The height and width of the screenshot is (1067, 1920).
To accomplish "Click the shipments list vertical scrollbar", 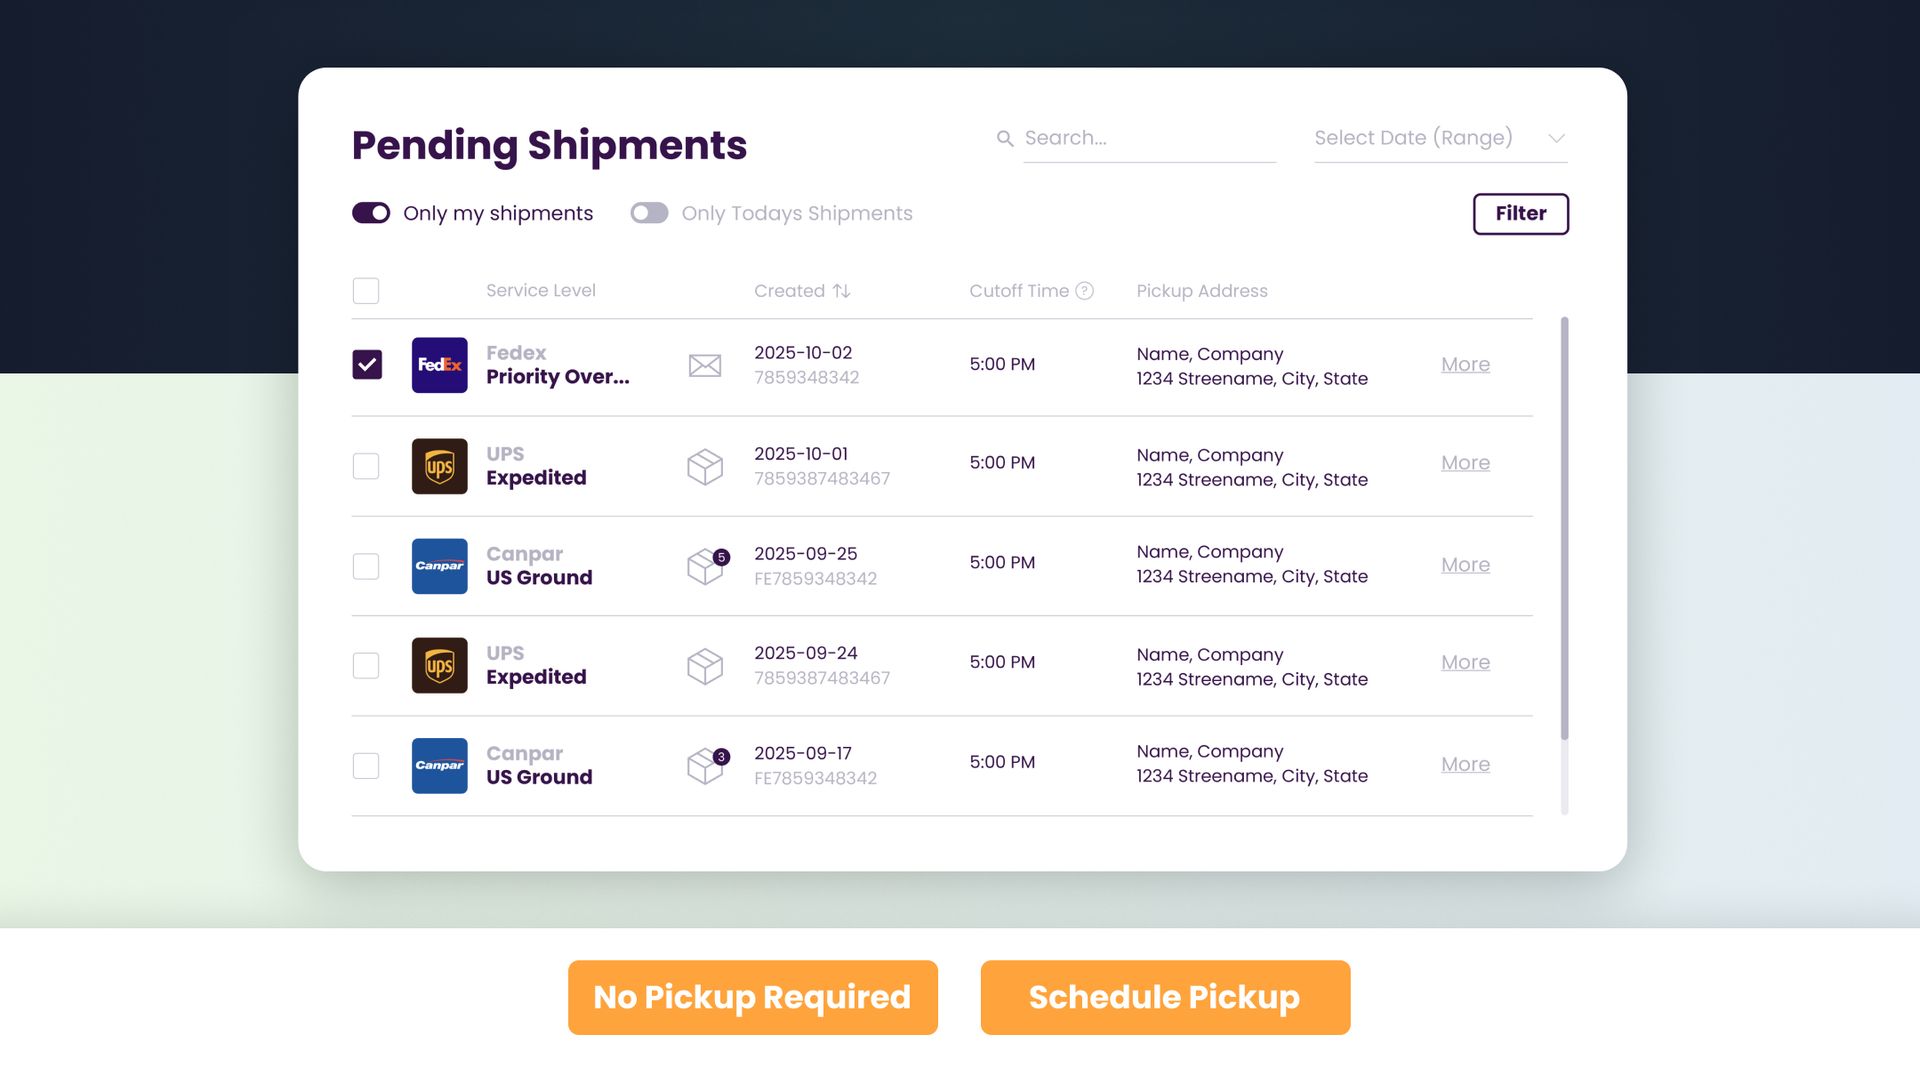I will point(1564,528).
